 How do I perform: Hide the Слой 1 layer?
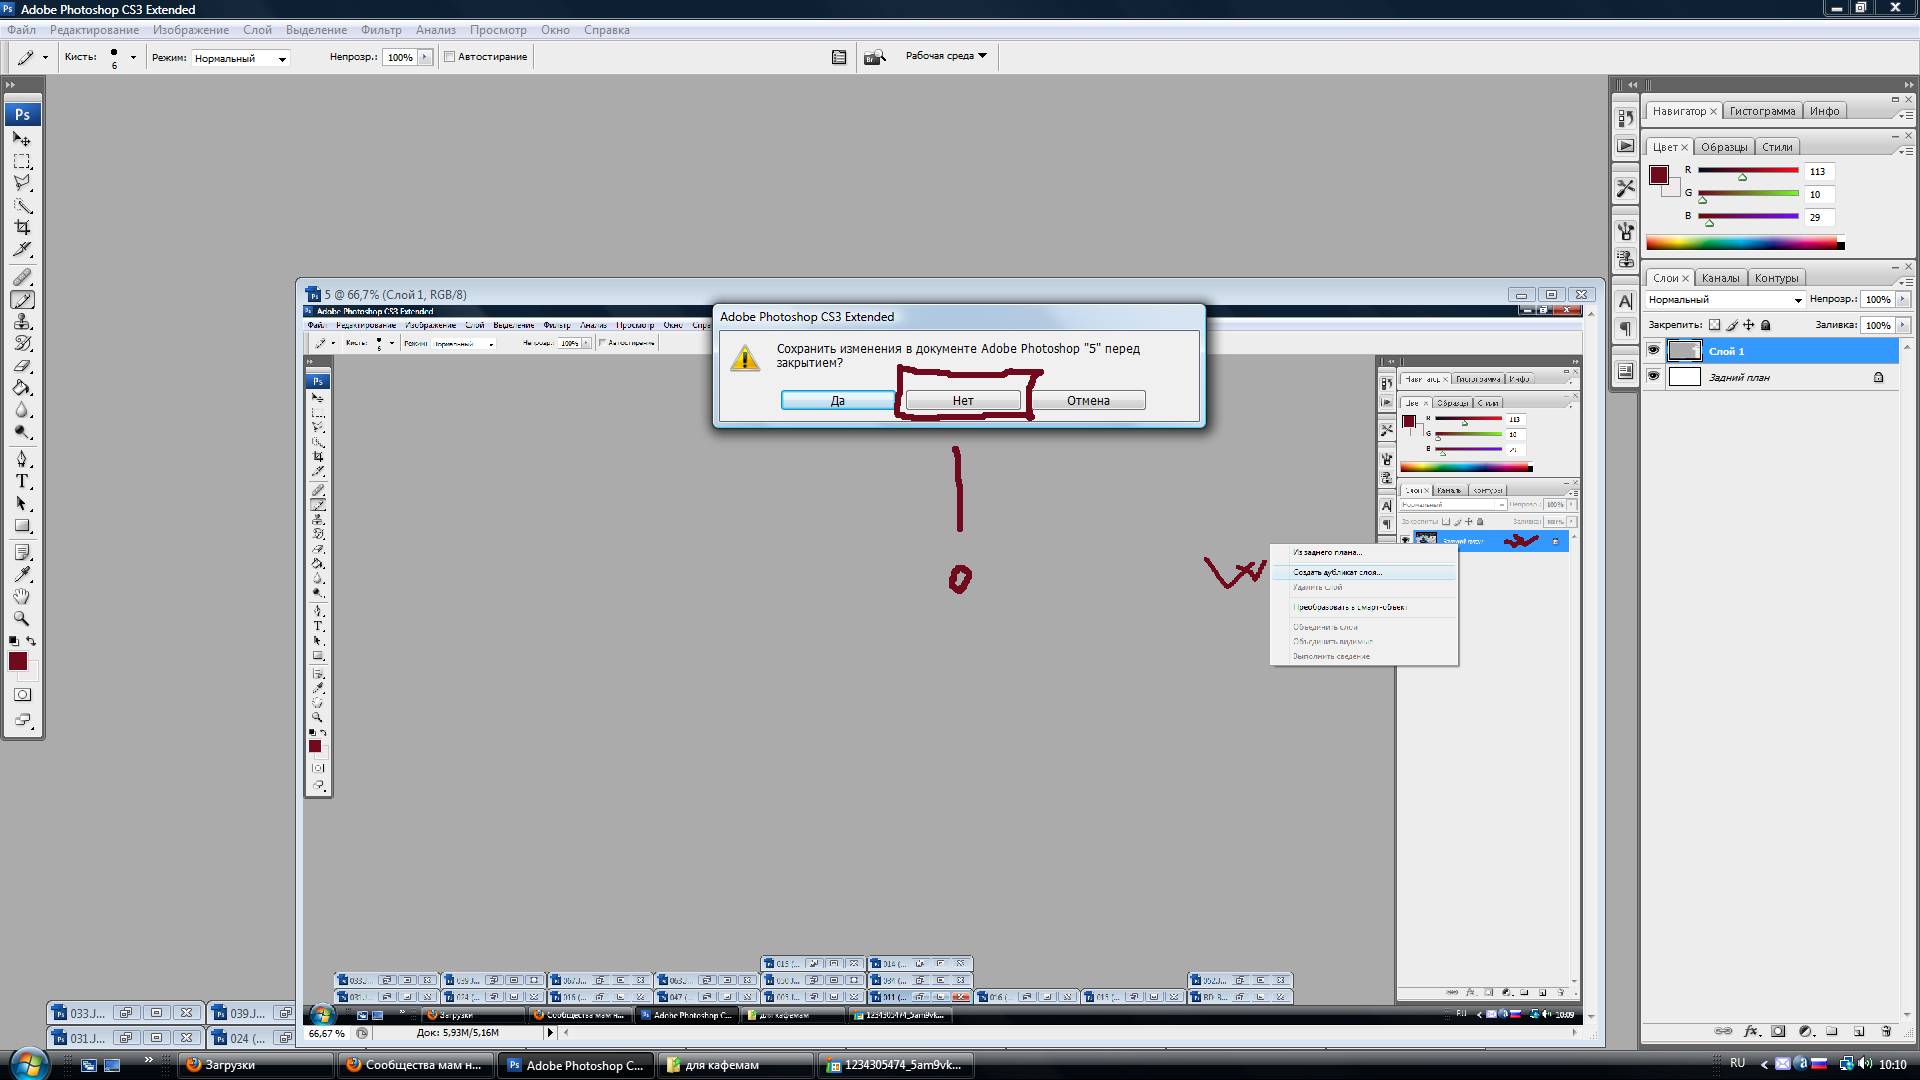[1653, 350]
